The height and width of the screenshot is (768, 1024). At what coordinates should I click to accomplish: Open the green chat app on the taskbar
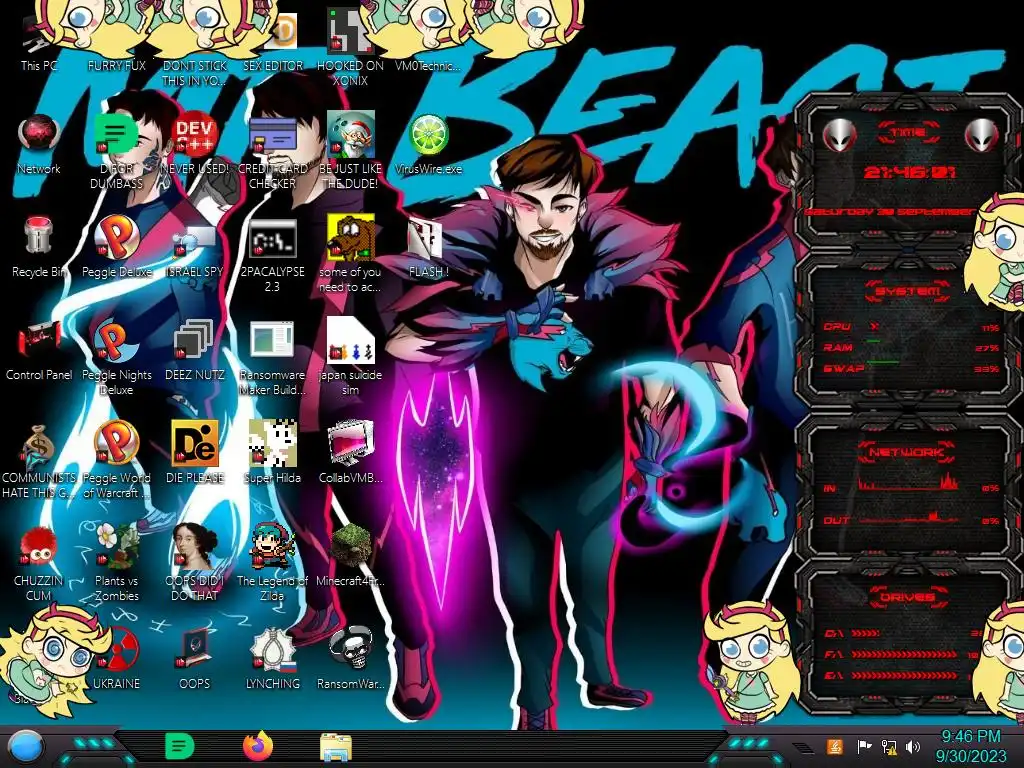(180, 747)
